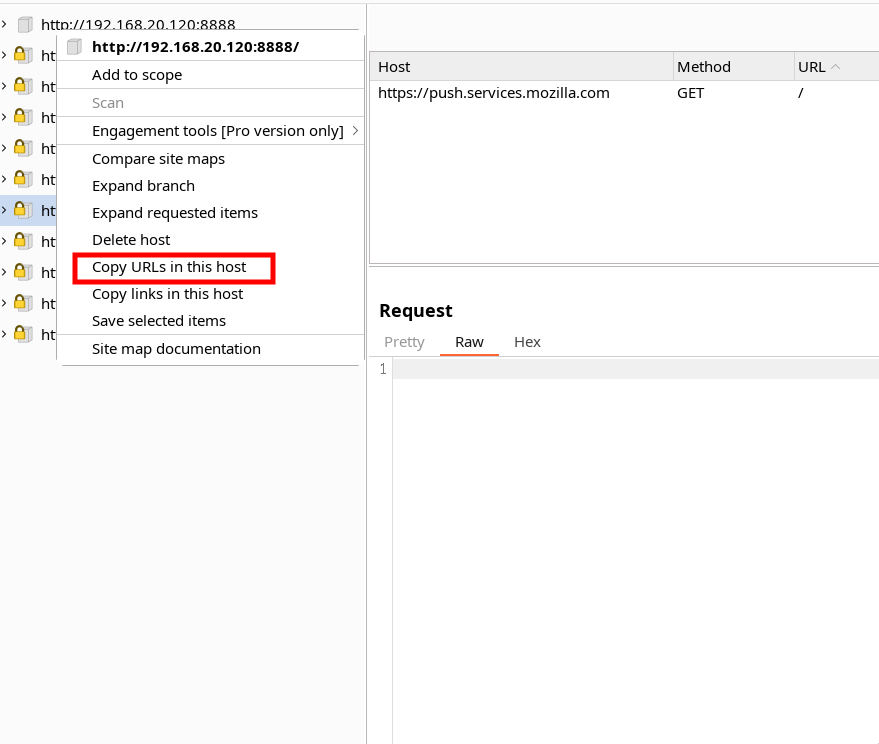This screenshot has width=879, height=744.
Task: Choose Compare site maps
Action: pos(158,159)
